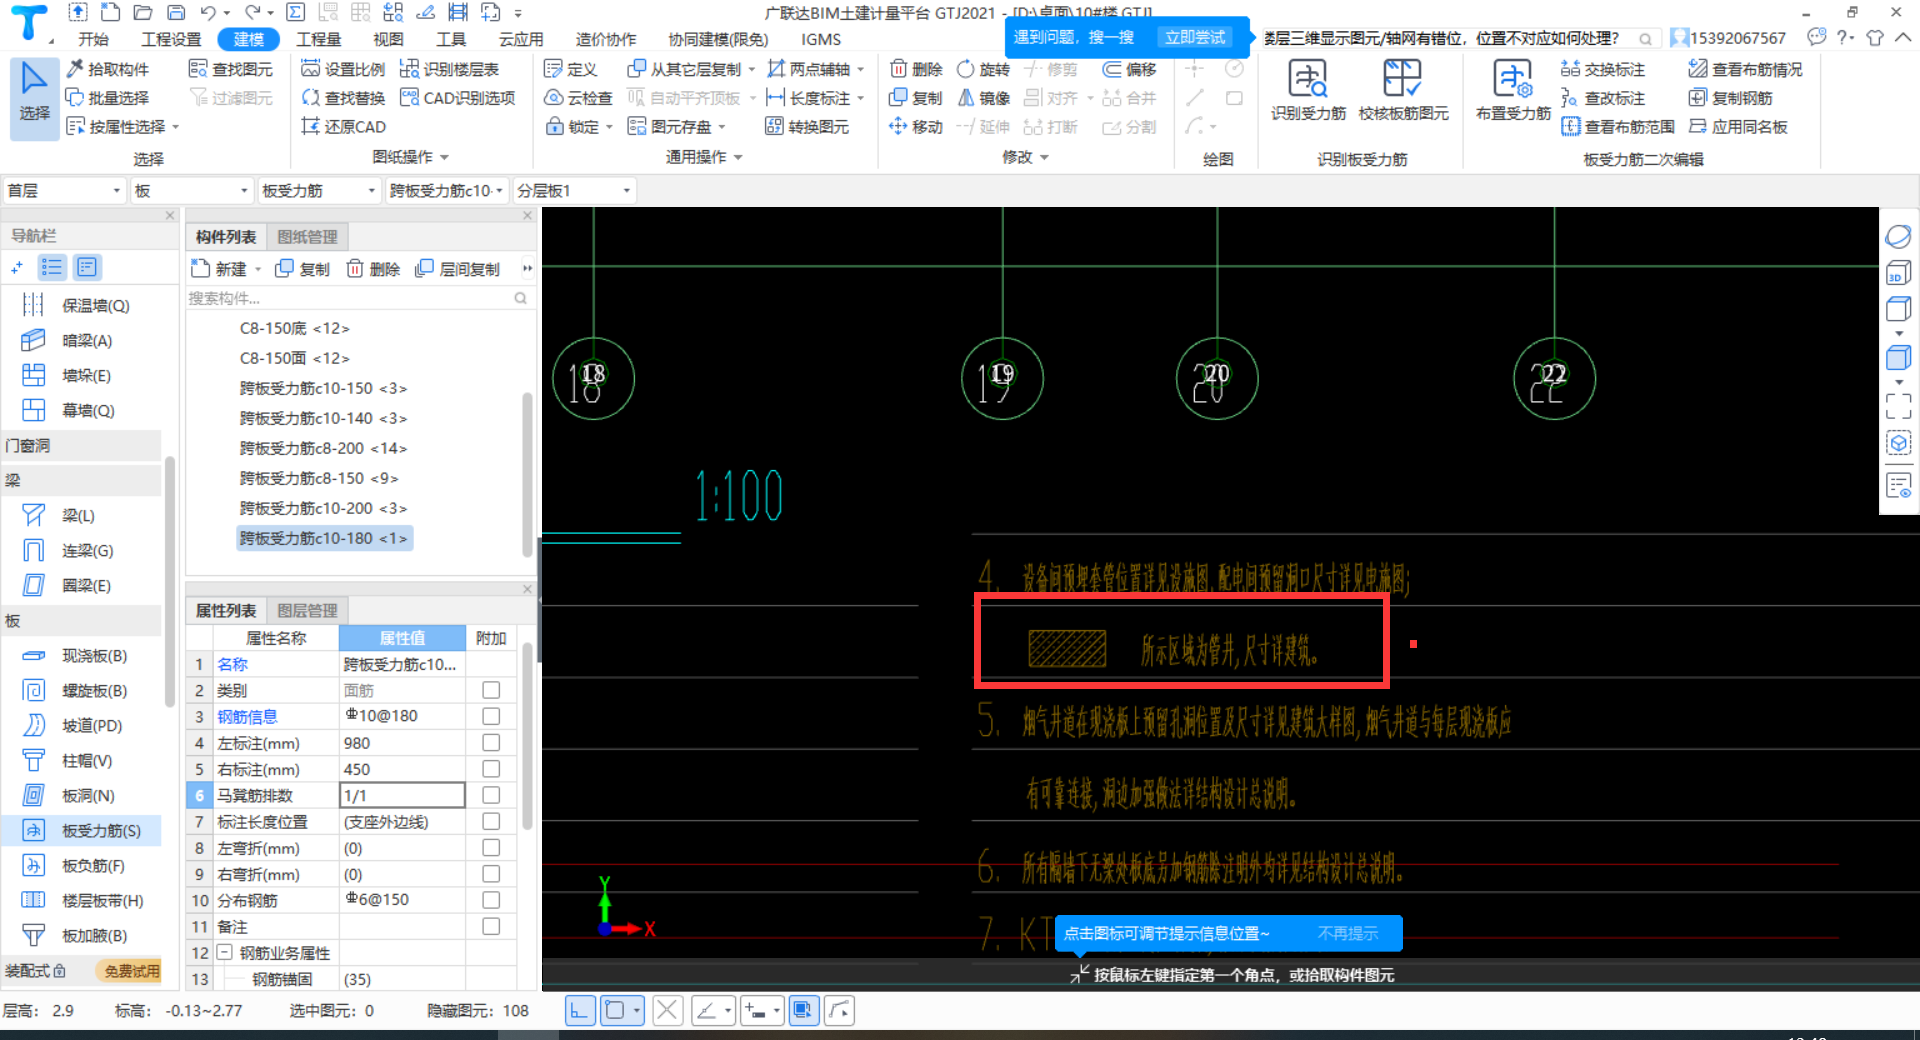
Task: Toggle 附加 checkbox for 备注 row
Action: (x=491, y=926)
